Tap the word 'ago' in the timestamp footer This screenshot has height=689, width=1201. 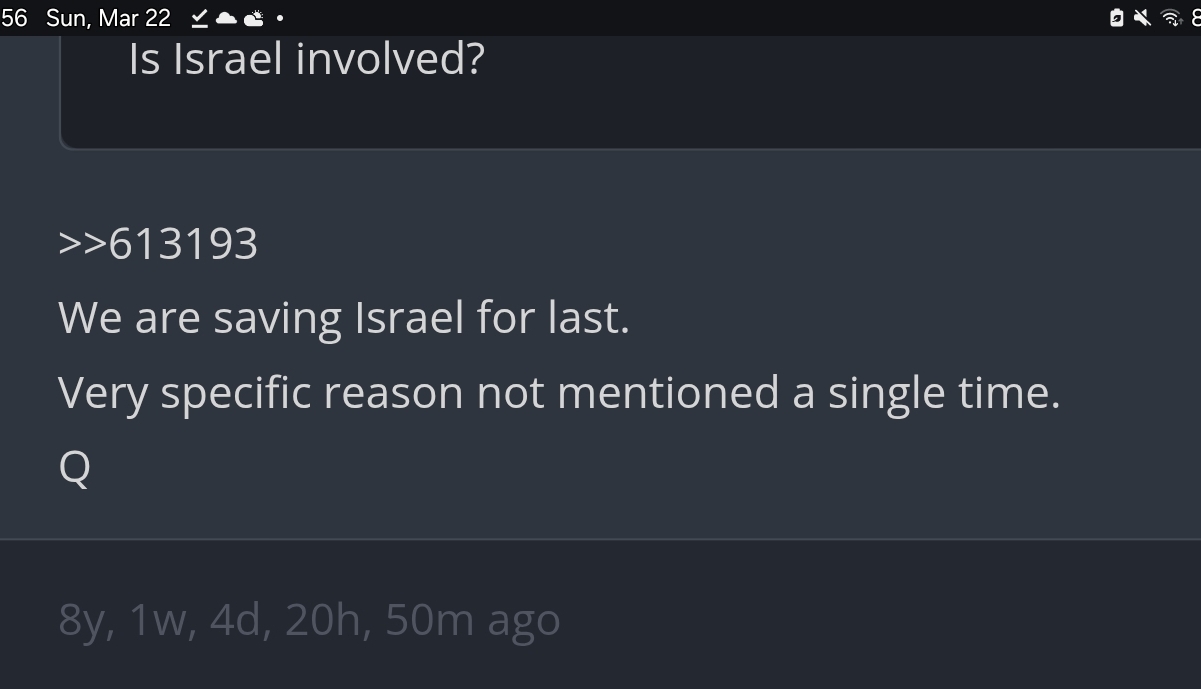(524, 622)
